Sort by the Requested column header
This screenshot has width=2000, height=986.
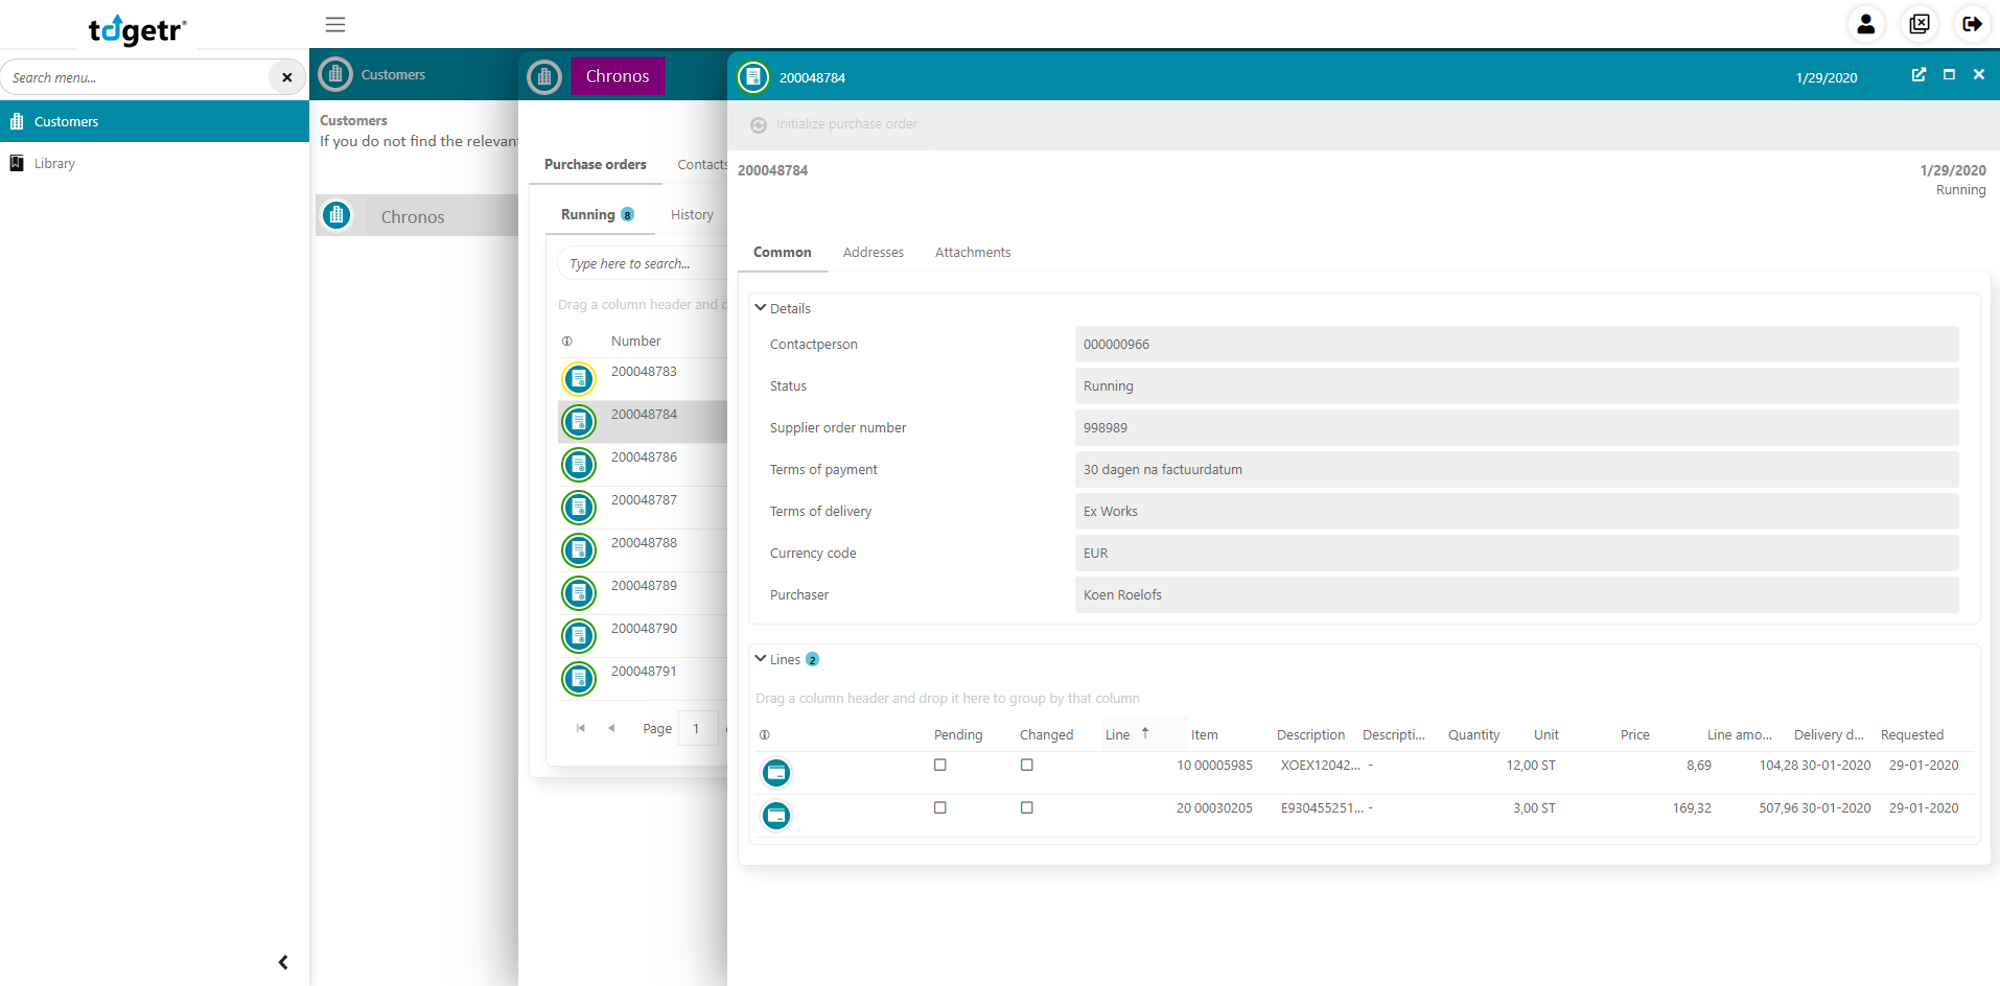(1912, 735)
